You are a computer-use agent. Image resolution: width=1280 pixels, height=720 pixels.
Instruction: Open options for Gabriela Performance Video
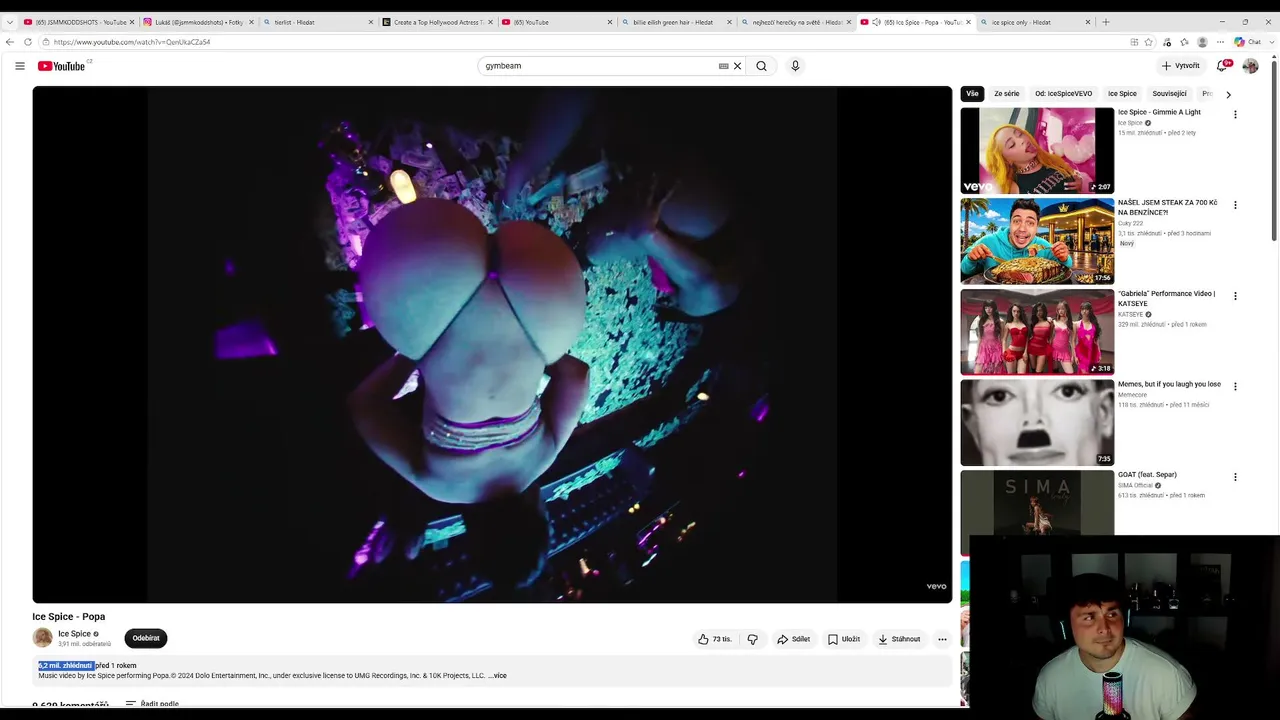click(x=1235, y=296)
